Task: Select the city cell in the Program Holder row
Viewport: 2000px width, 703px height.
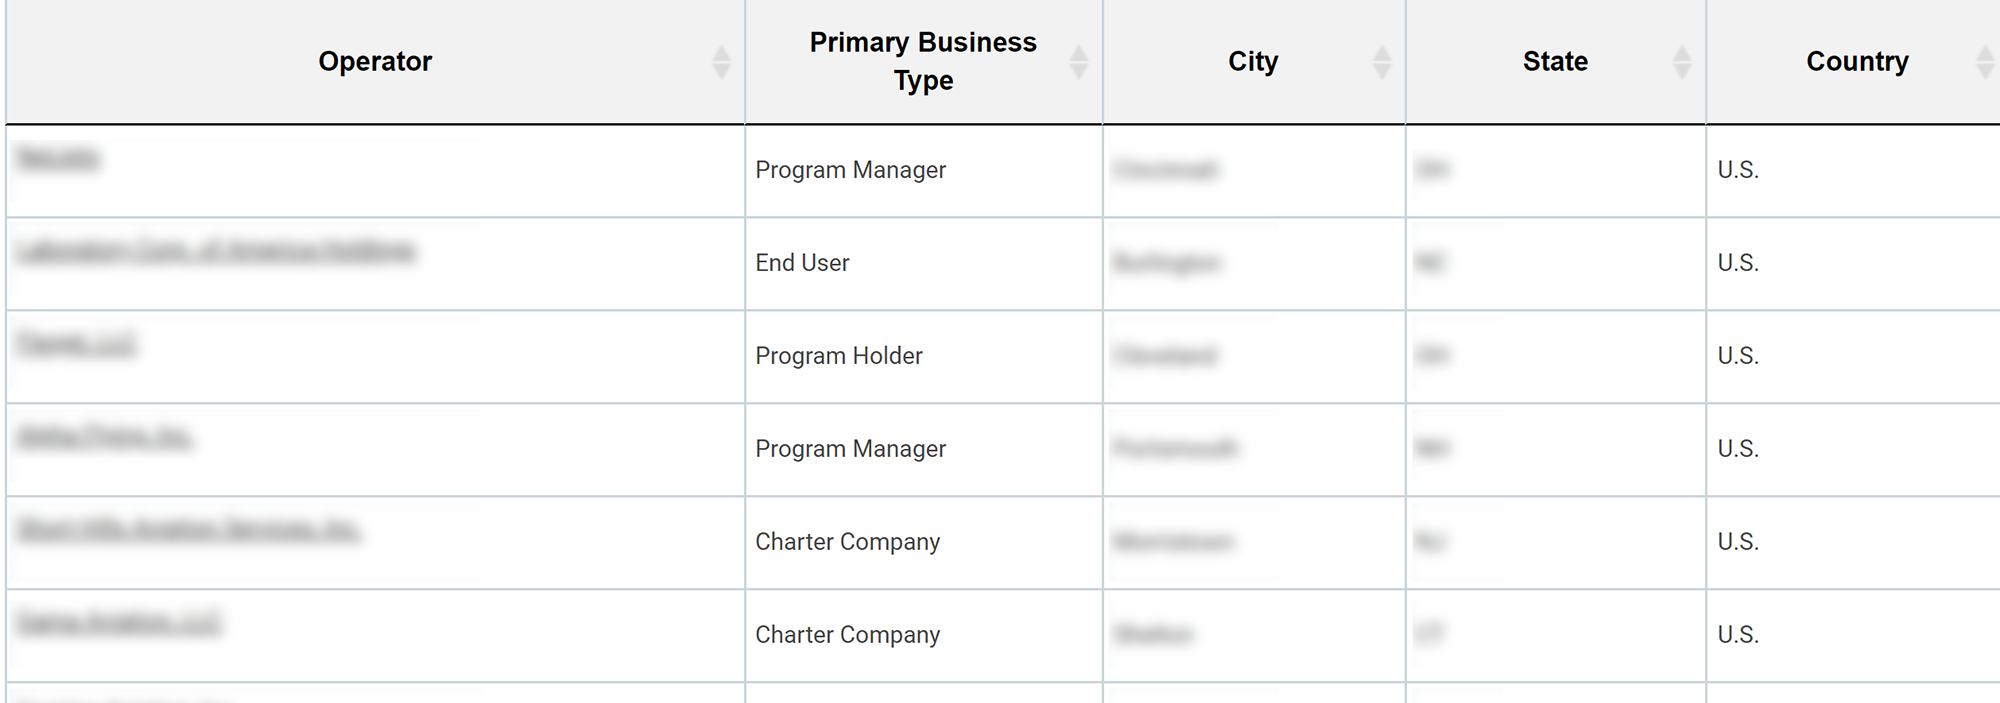Action: 1166,356
